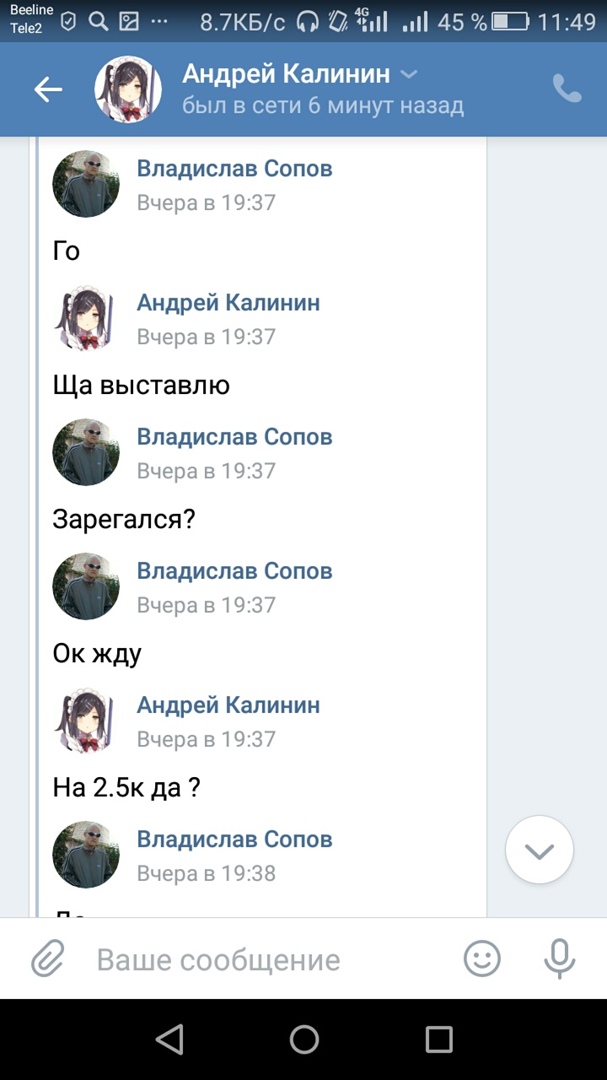The width and height of the screenshot is (607, 1080).
Task: Open the attachment paperclip menu
Action: coord(47,961)
